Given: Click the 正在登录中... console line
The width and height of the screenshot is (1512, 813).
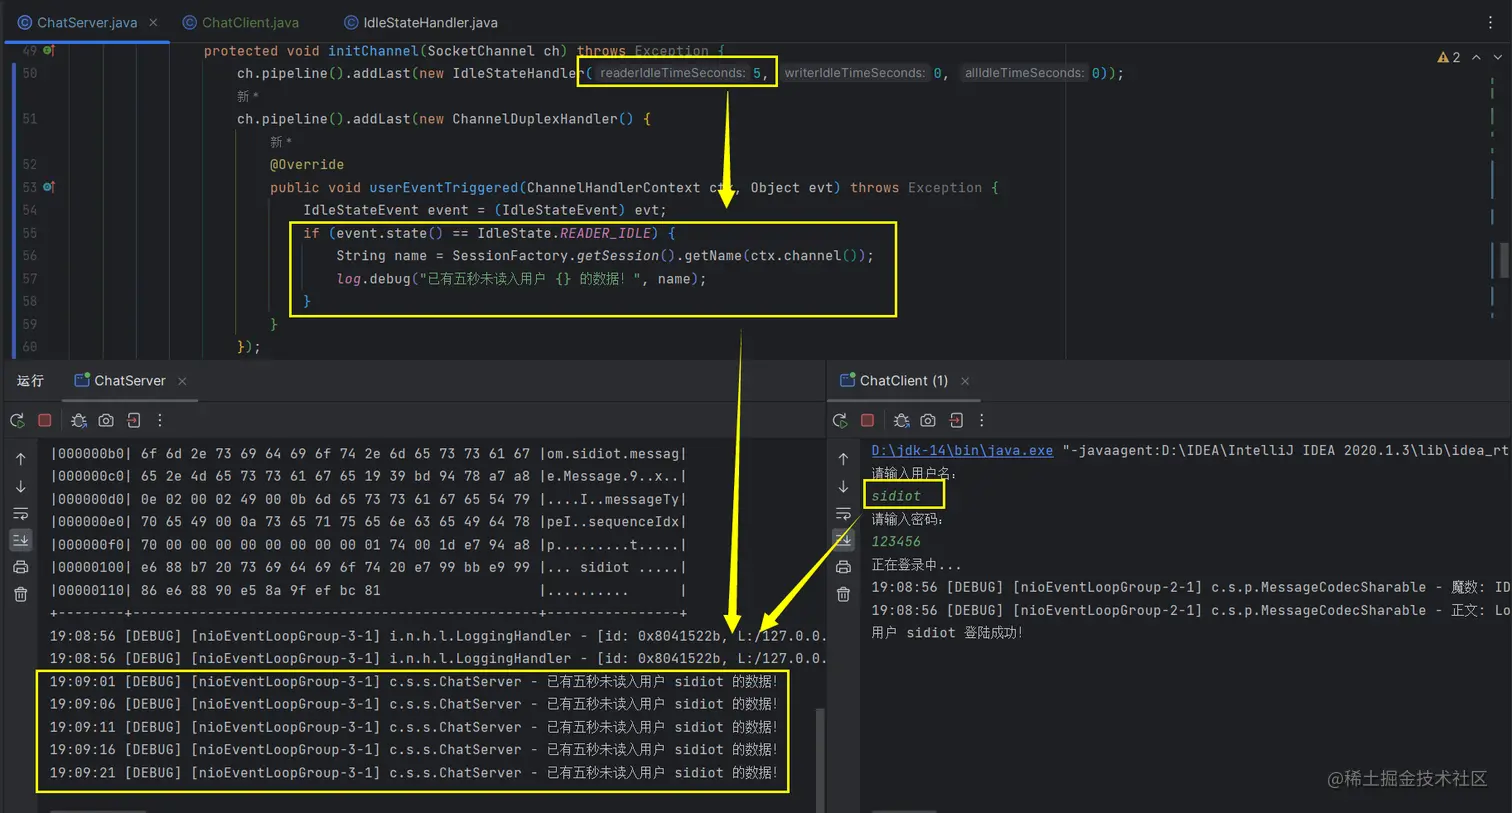Looking at the screenshot, I should (916, 565).
